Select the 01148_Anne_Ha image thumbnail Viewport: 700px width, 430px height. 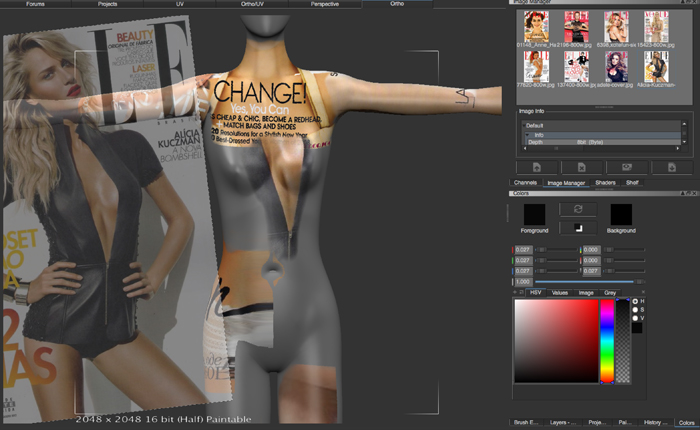coord(537,27)
